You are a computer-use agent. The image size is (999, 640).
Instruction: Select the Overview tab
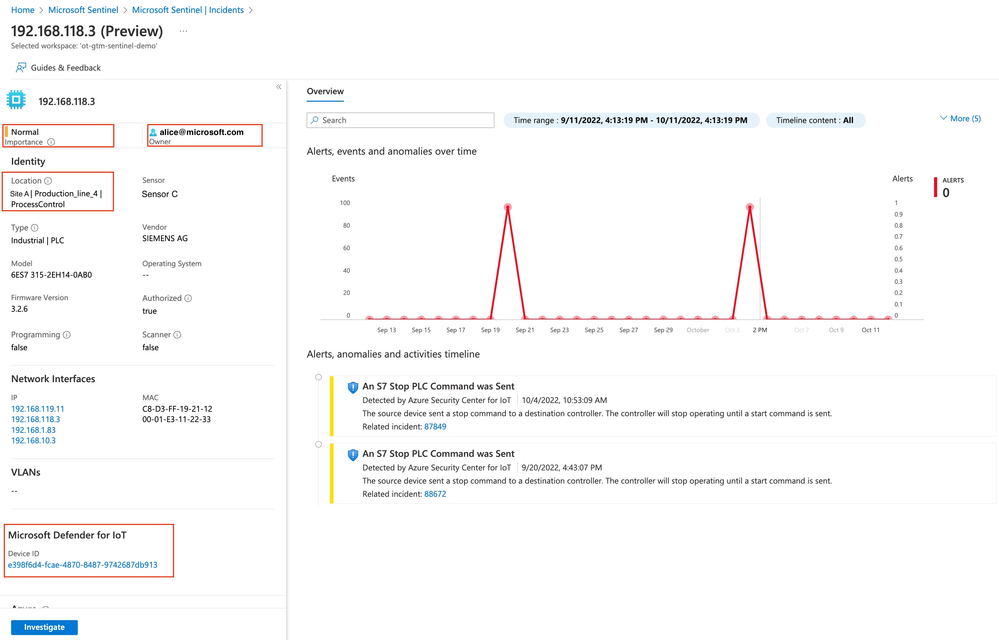click(x=325, y=92)
